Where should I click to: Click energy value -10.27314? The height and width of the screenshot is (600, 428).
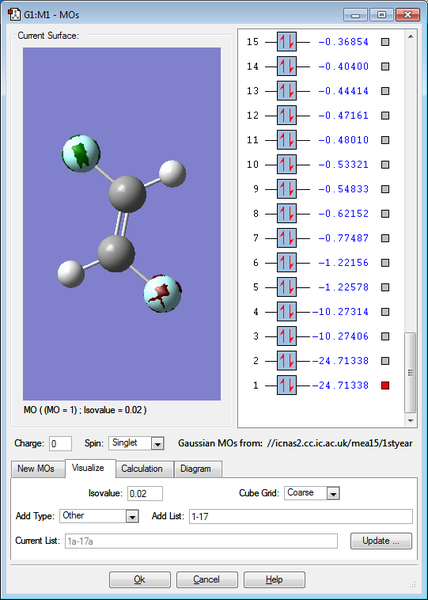point(340,311)
